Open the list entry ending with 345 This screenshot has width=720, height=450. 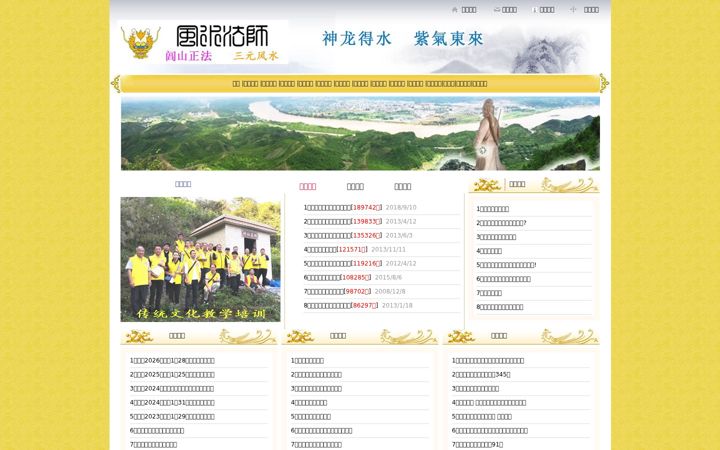point(481,375)
